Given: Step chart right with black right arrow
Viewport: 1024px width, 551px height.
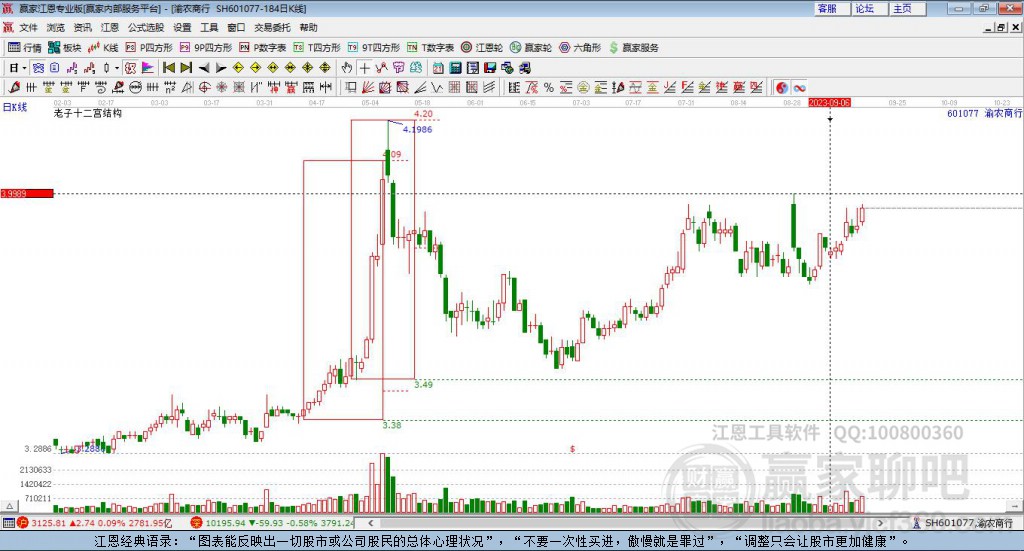Looking at the screenshot, I should pyautogui.click(x=221, y=68).
